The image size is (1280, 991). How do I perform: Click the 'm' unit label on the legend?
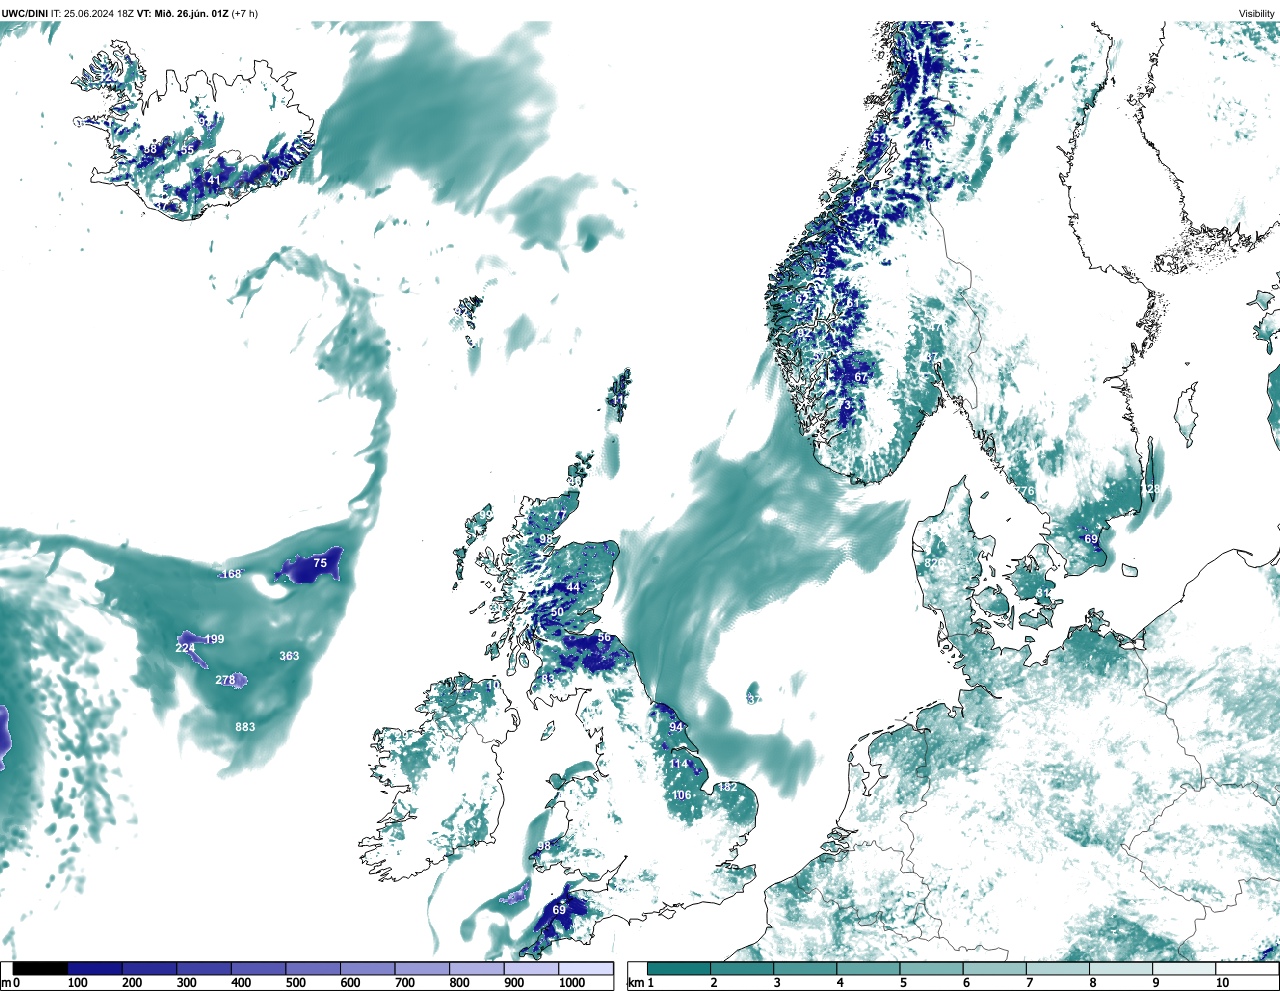(x=6, y=983)
